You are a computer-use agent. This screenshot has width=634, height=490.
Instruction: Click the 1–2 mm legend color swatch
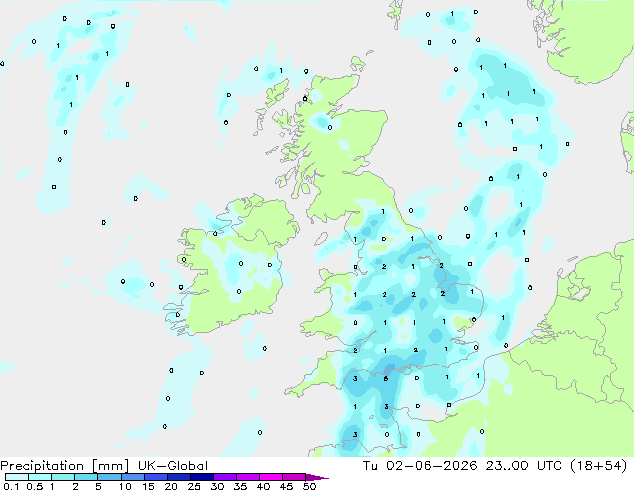[x=63, y=477]
